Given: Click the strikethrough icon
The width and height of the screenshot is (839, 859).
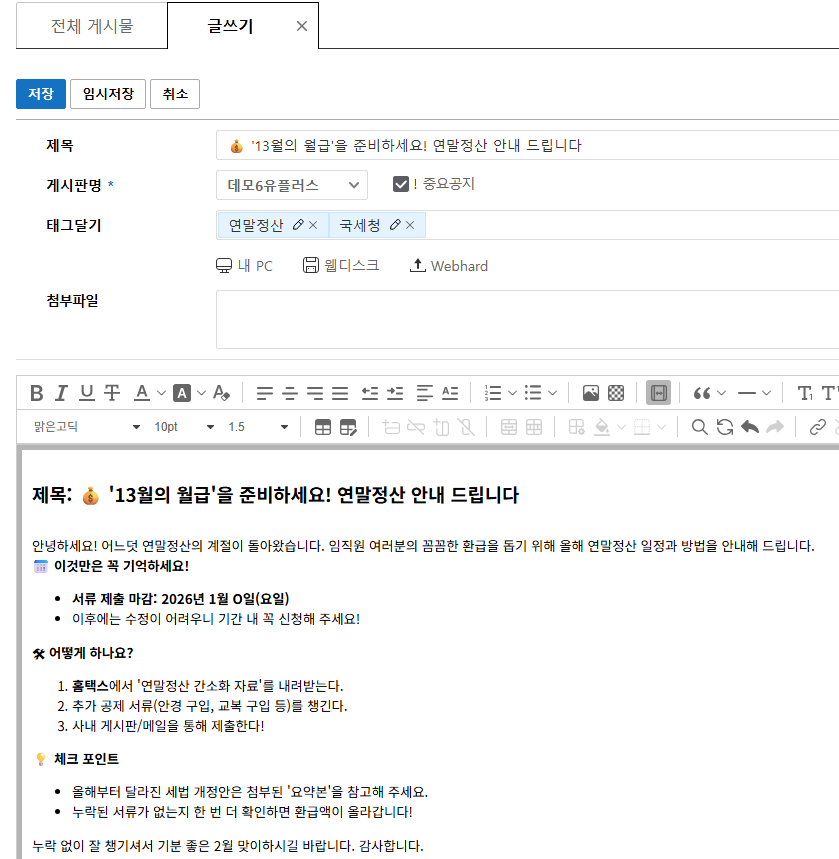Looking at the screenshot, I should tap(112, 393).
